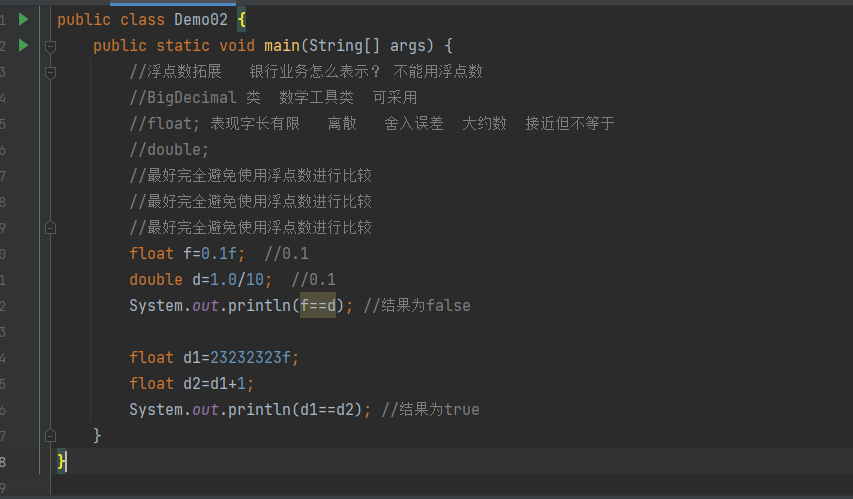
Task: Click the 23232323f literal value
Action: pos(251,357)
